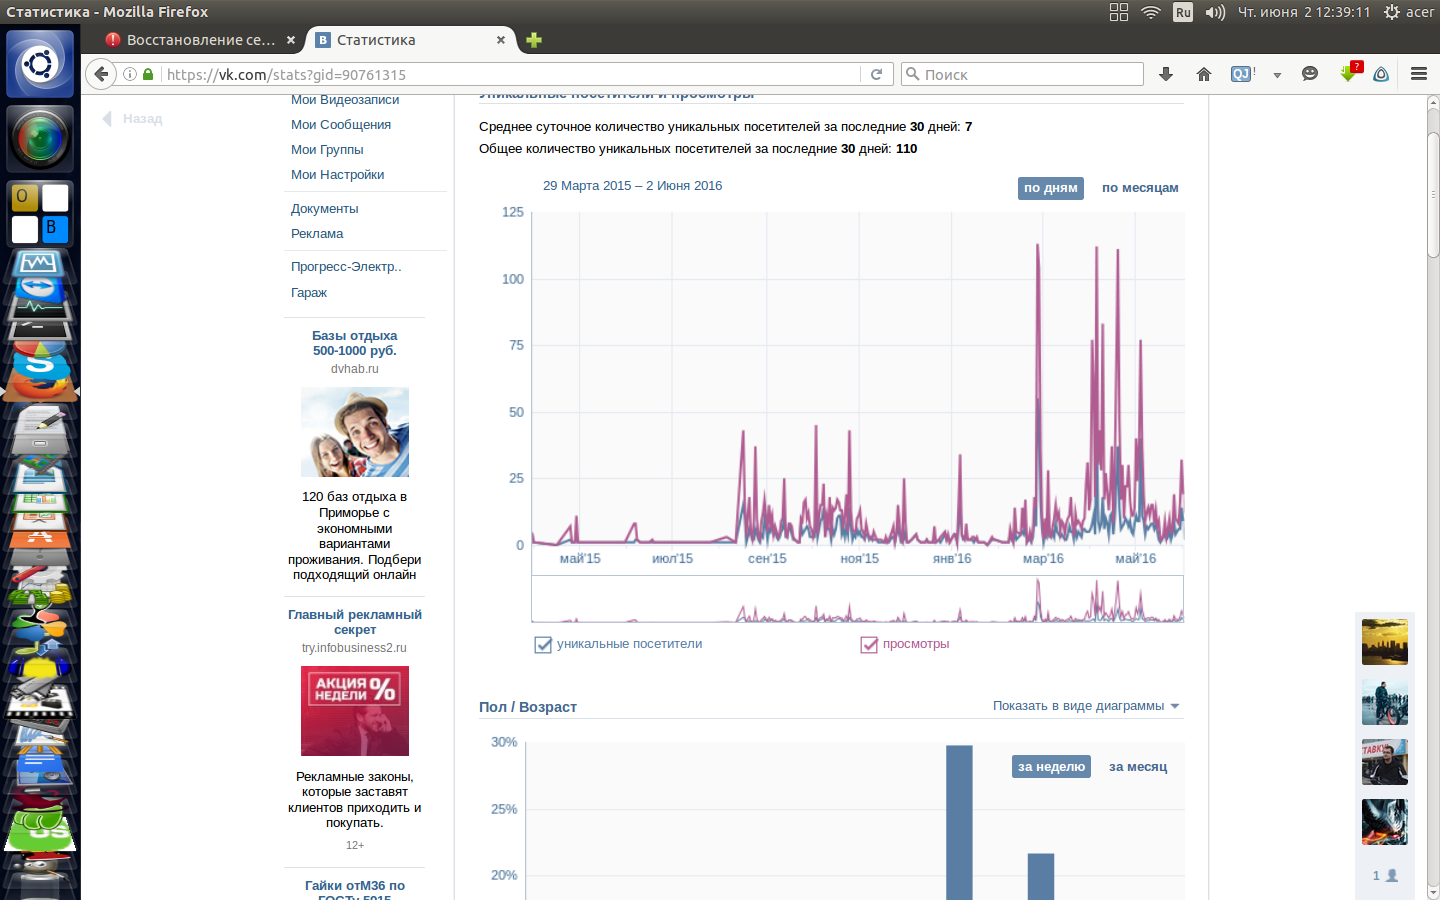1440x900 pixels.
Task: Launch the camera lens app in the dock
Action: pyautogui.click(x=40, y=137)
